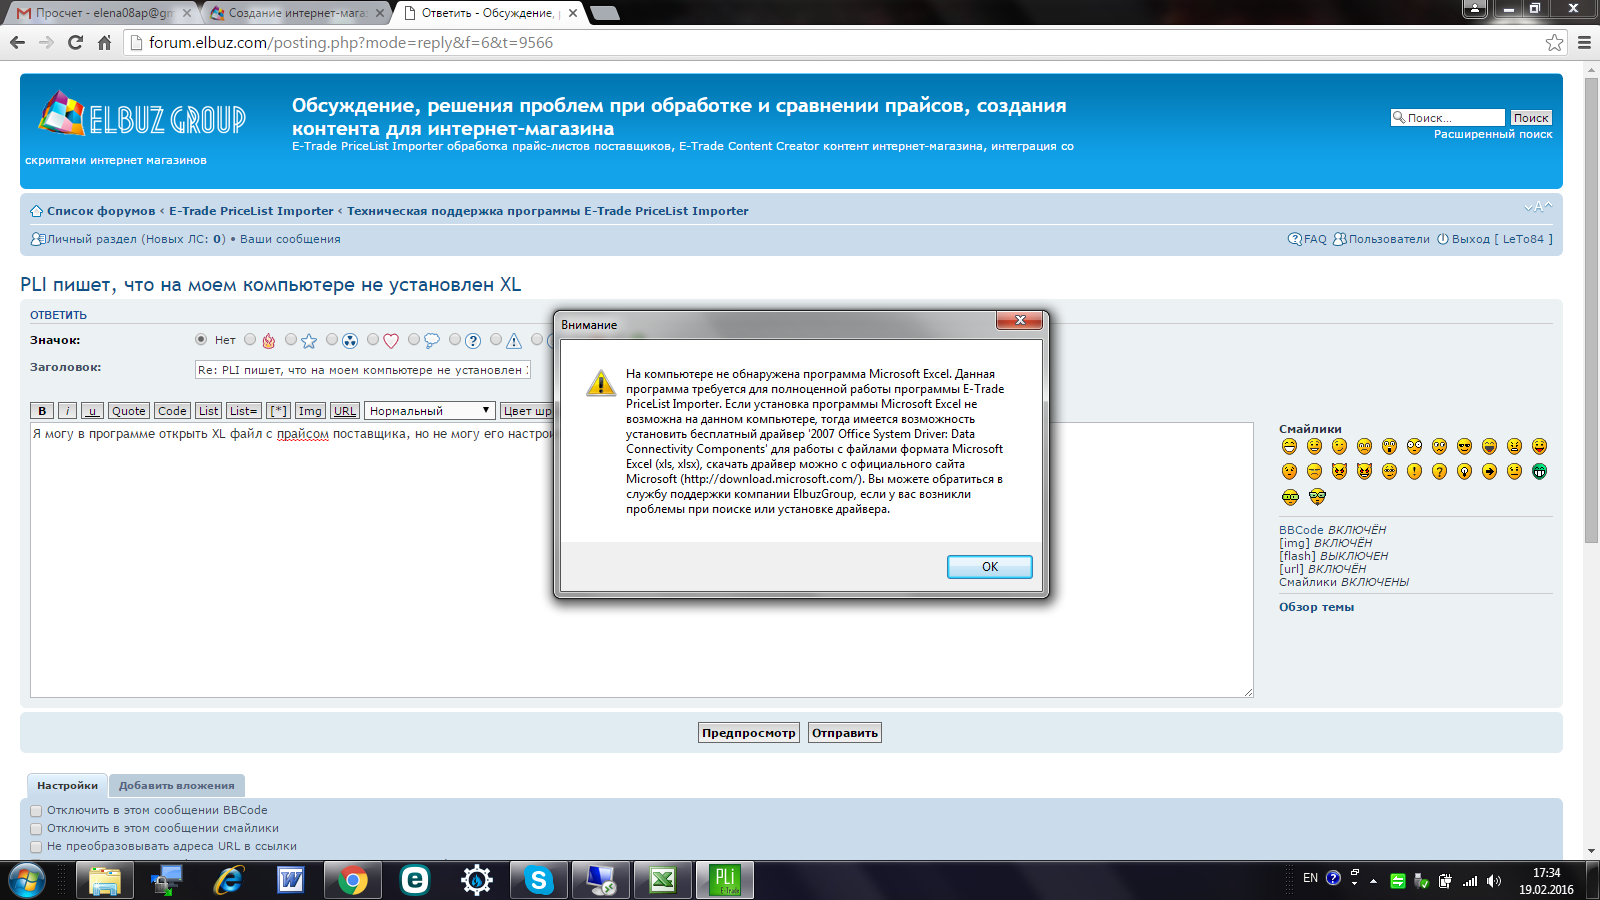Select the question mark topic icon radio
Viewport: 1600px width, 900px height.
[455, 340]
